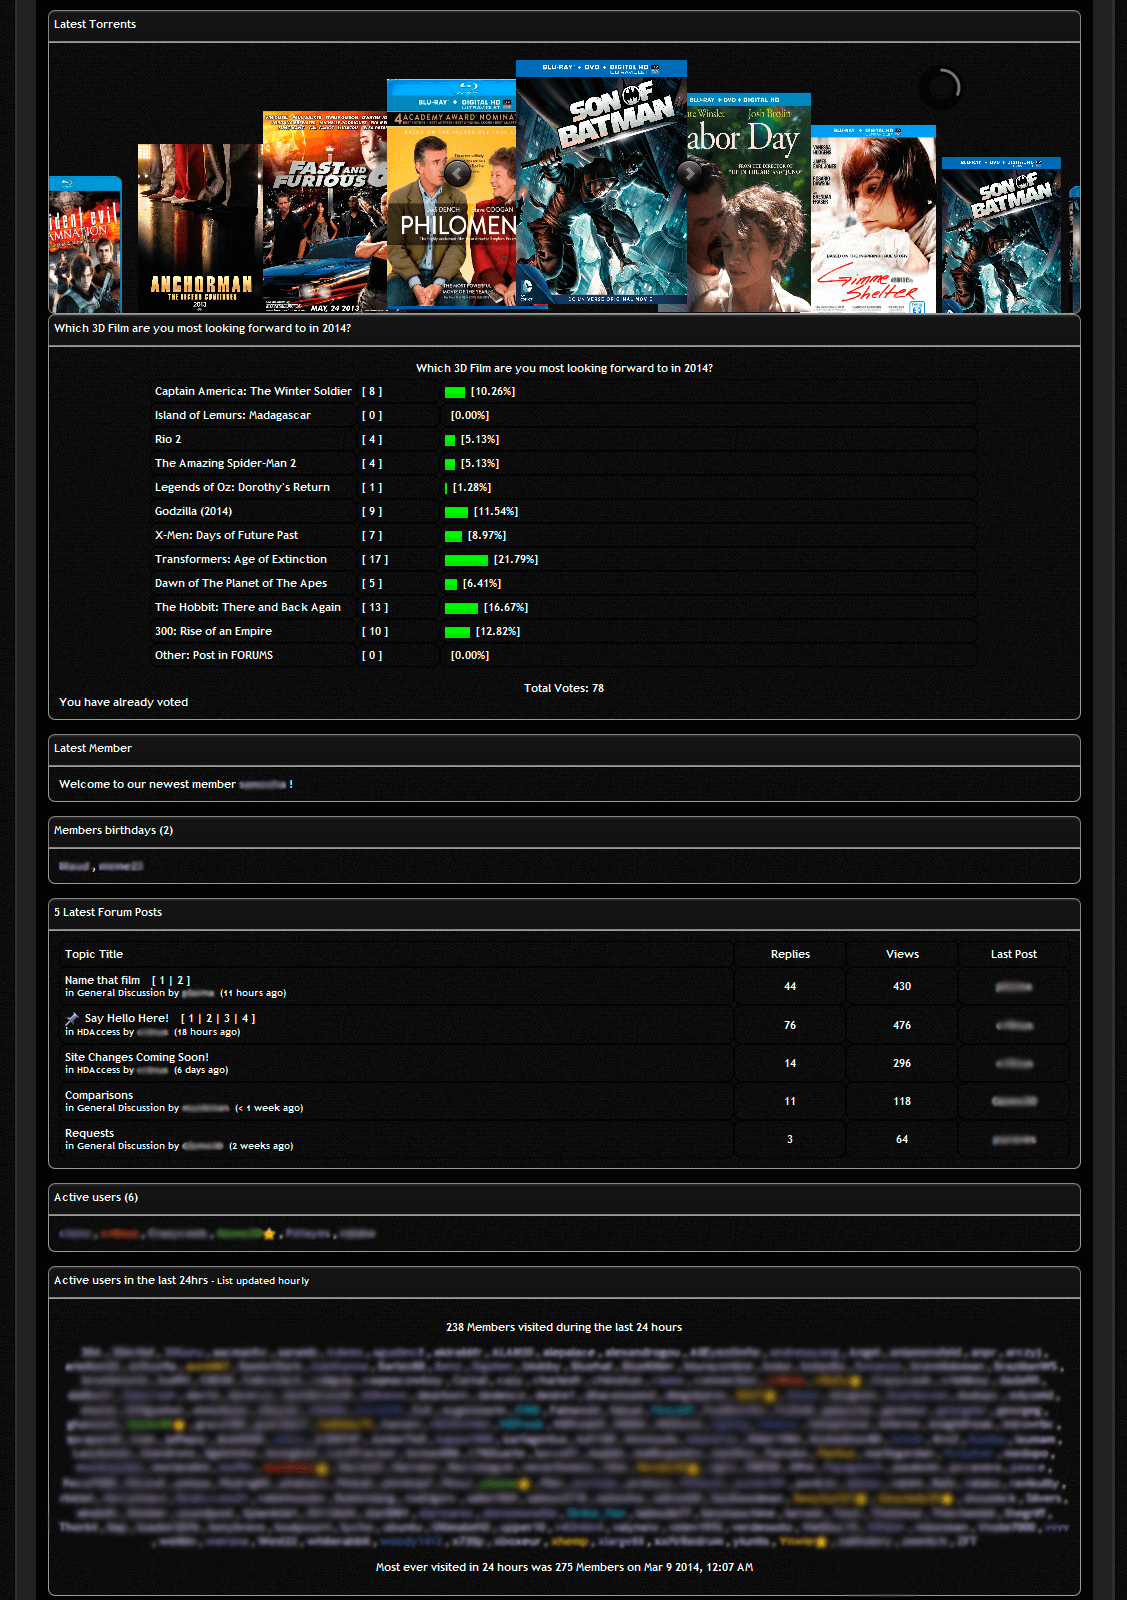
Task: Click the Latest Member panel header
Action: 564,749
